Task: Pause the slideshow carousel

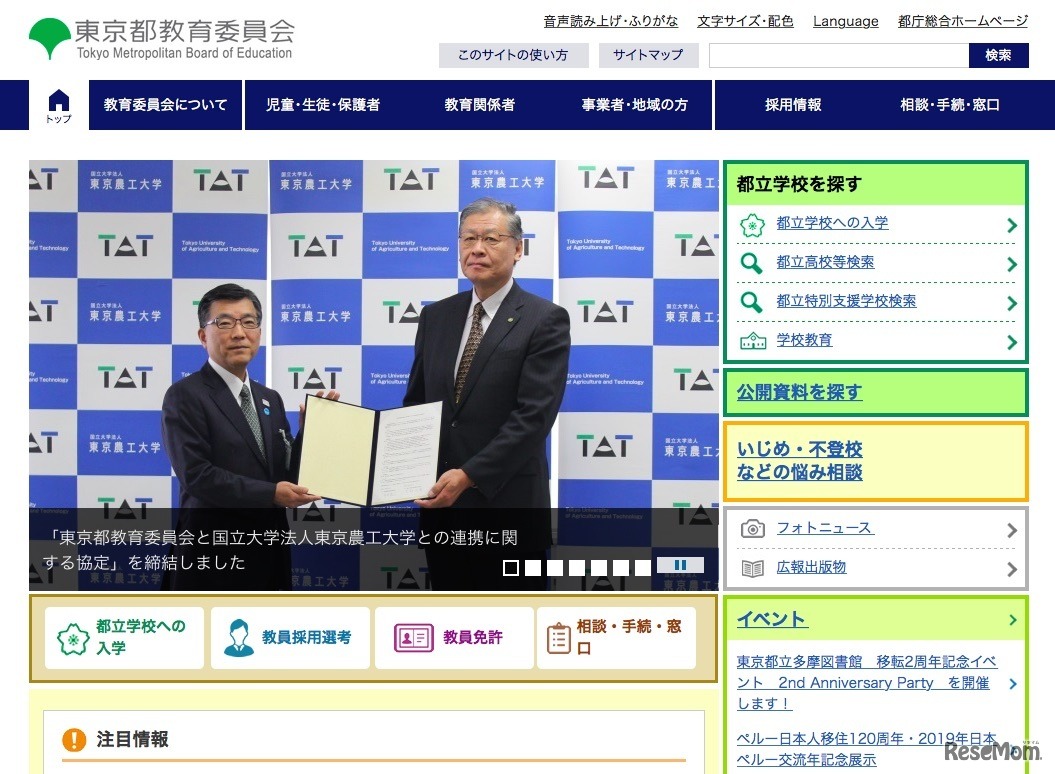Action: [x=680, y=565]
